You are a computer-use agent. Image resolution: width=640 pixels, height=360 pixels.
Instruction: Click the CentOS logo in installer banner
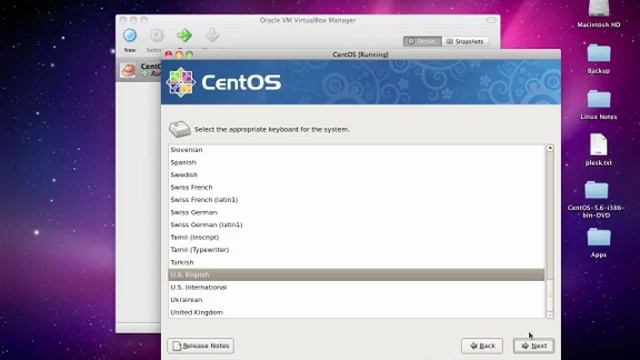[x=224, y=82]
